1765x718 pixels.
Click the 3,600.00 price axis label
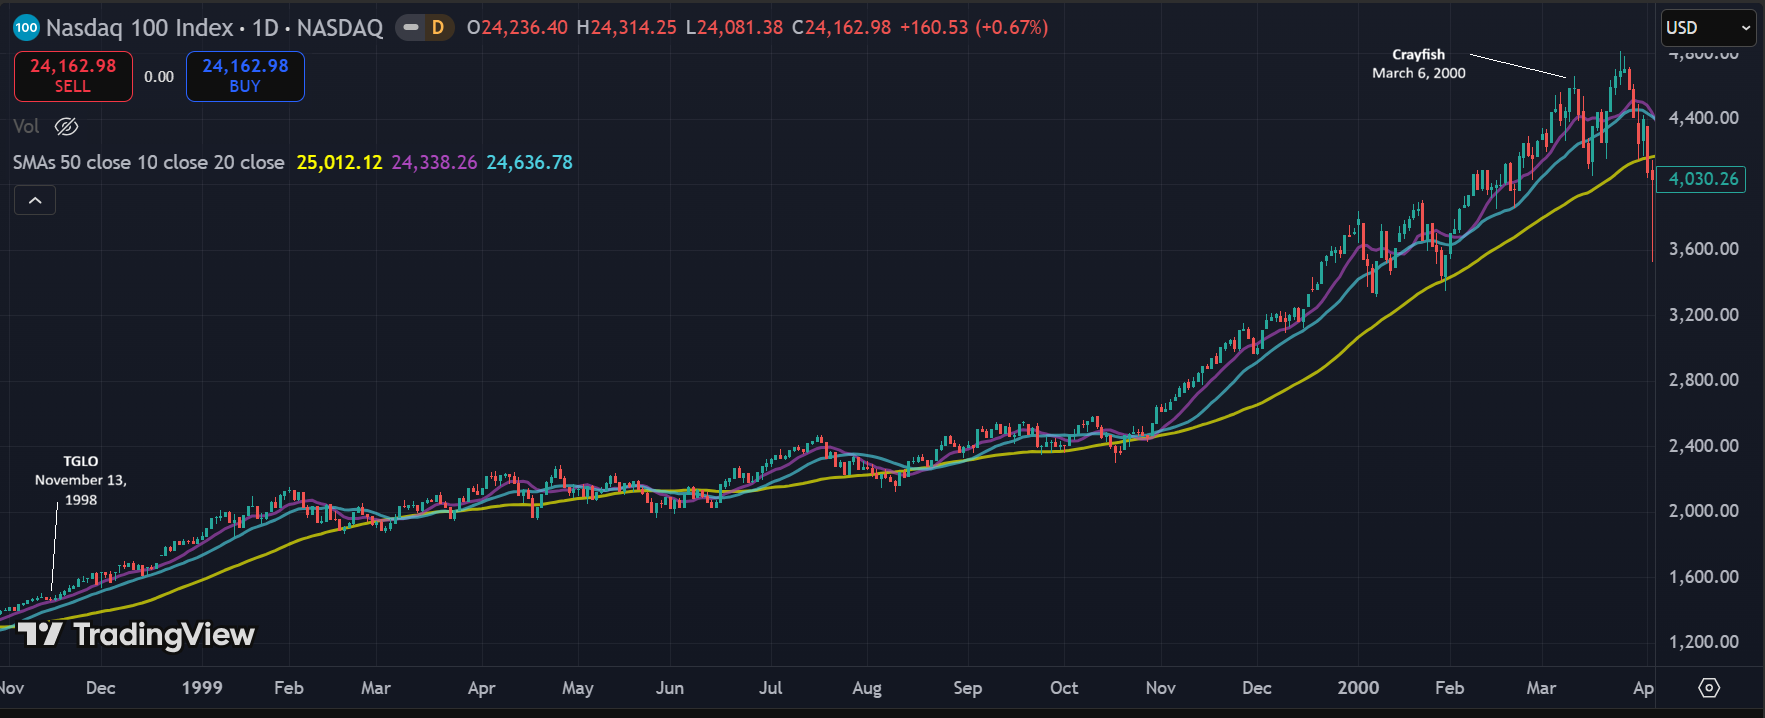click(1703, 249)
